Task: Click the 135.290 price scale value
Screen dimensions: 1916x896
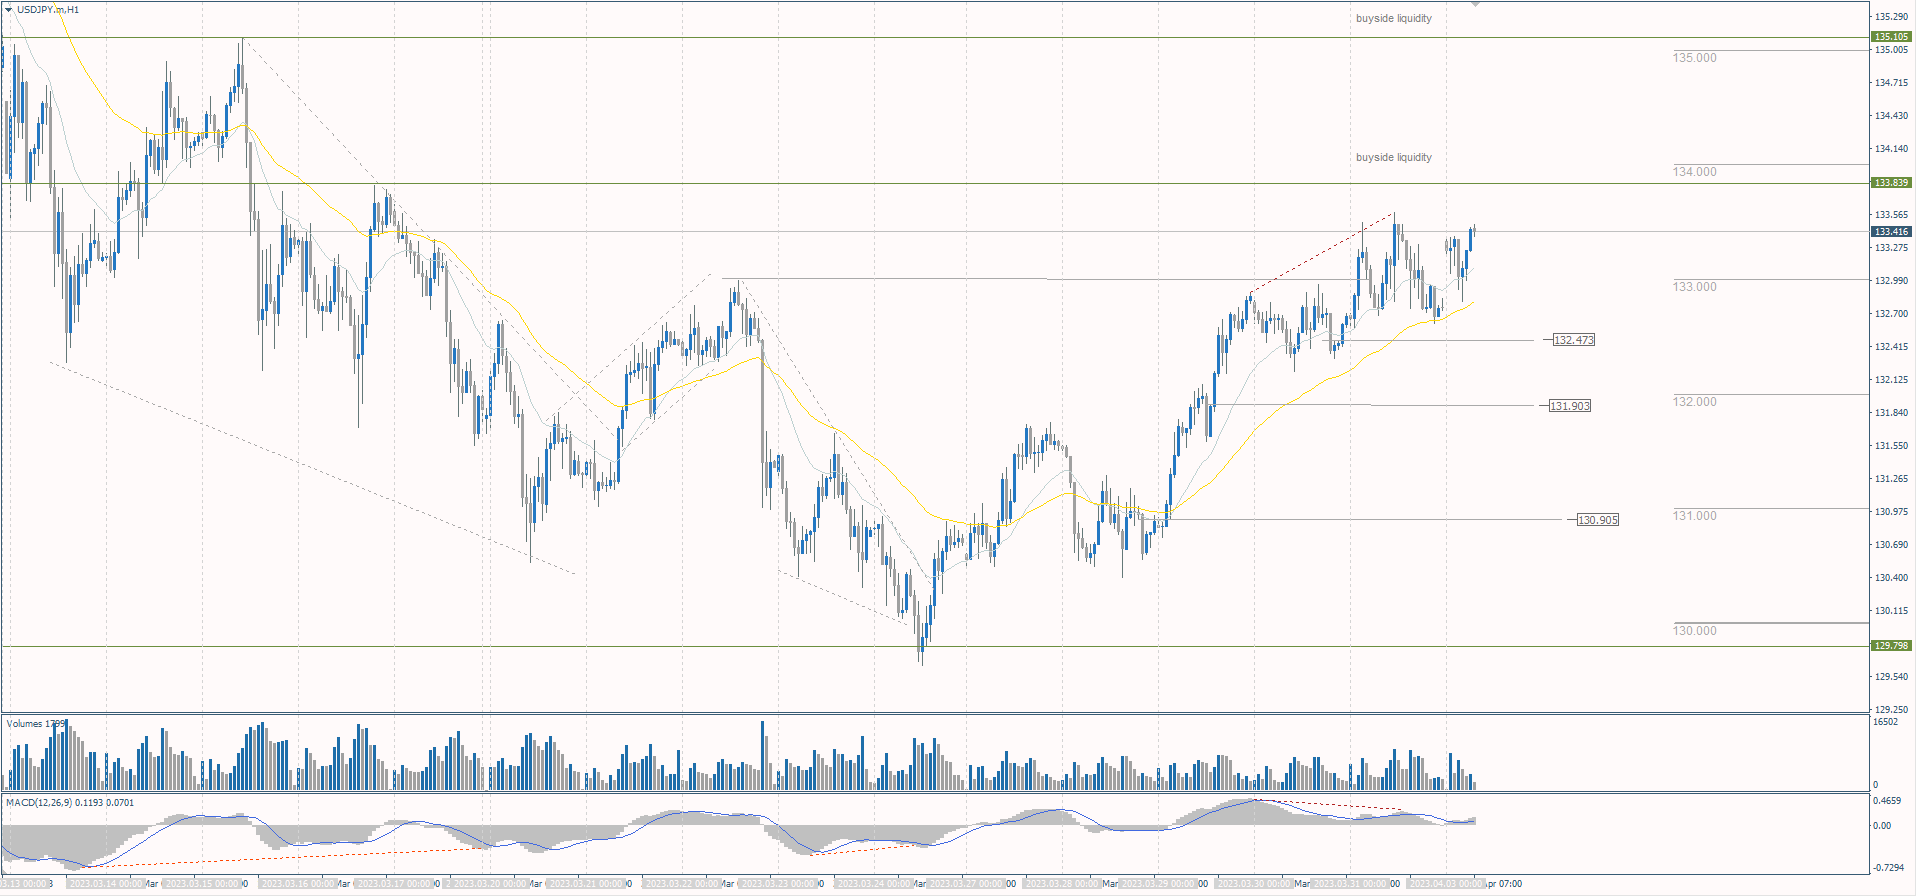Action: (1891, 17)
